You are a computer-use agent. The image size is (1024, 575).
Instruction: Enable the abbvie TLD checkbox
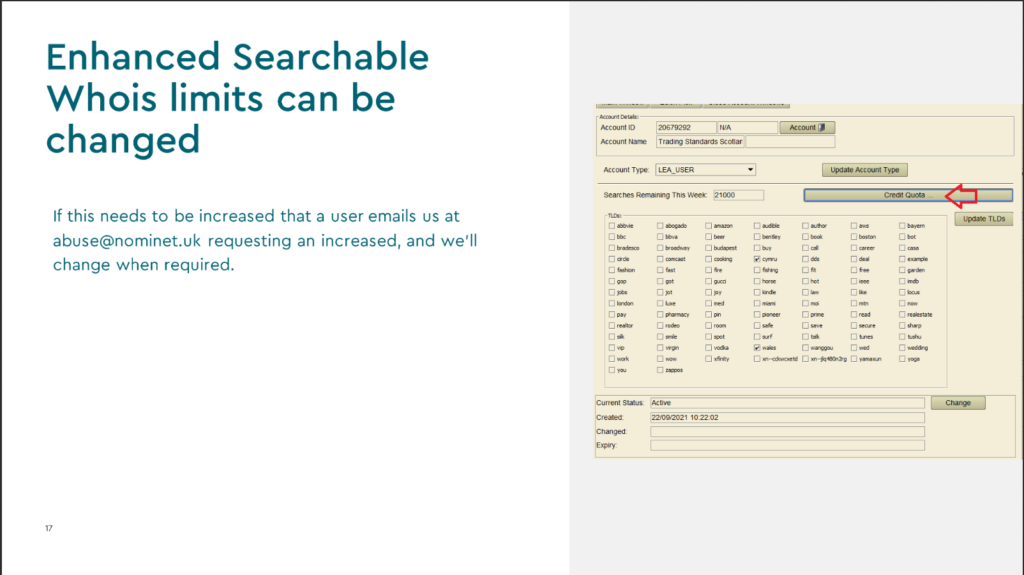611,226
